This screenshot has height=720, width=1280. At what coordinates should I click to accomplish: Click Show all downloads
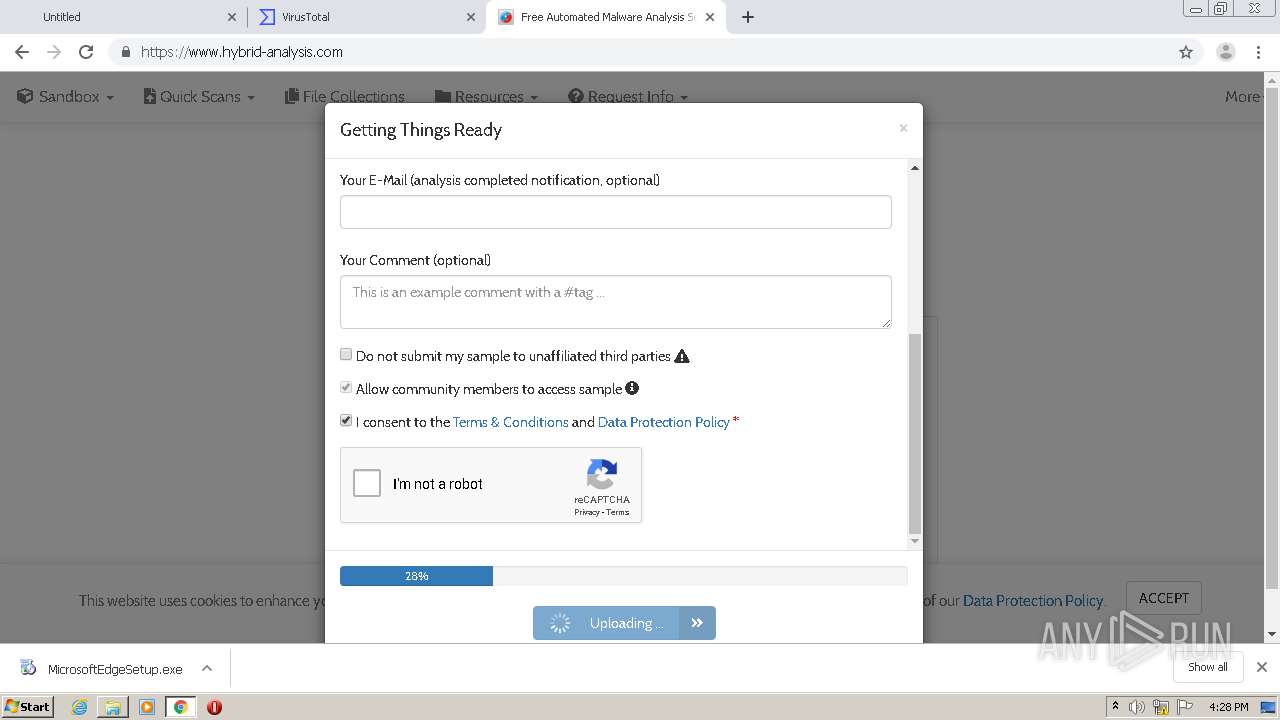click(x=1208, y=667)
